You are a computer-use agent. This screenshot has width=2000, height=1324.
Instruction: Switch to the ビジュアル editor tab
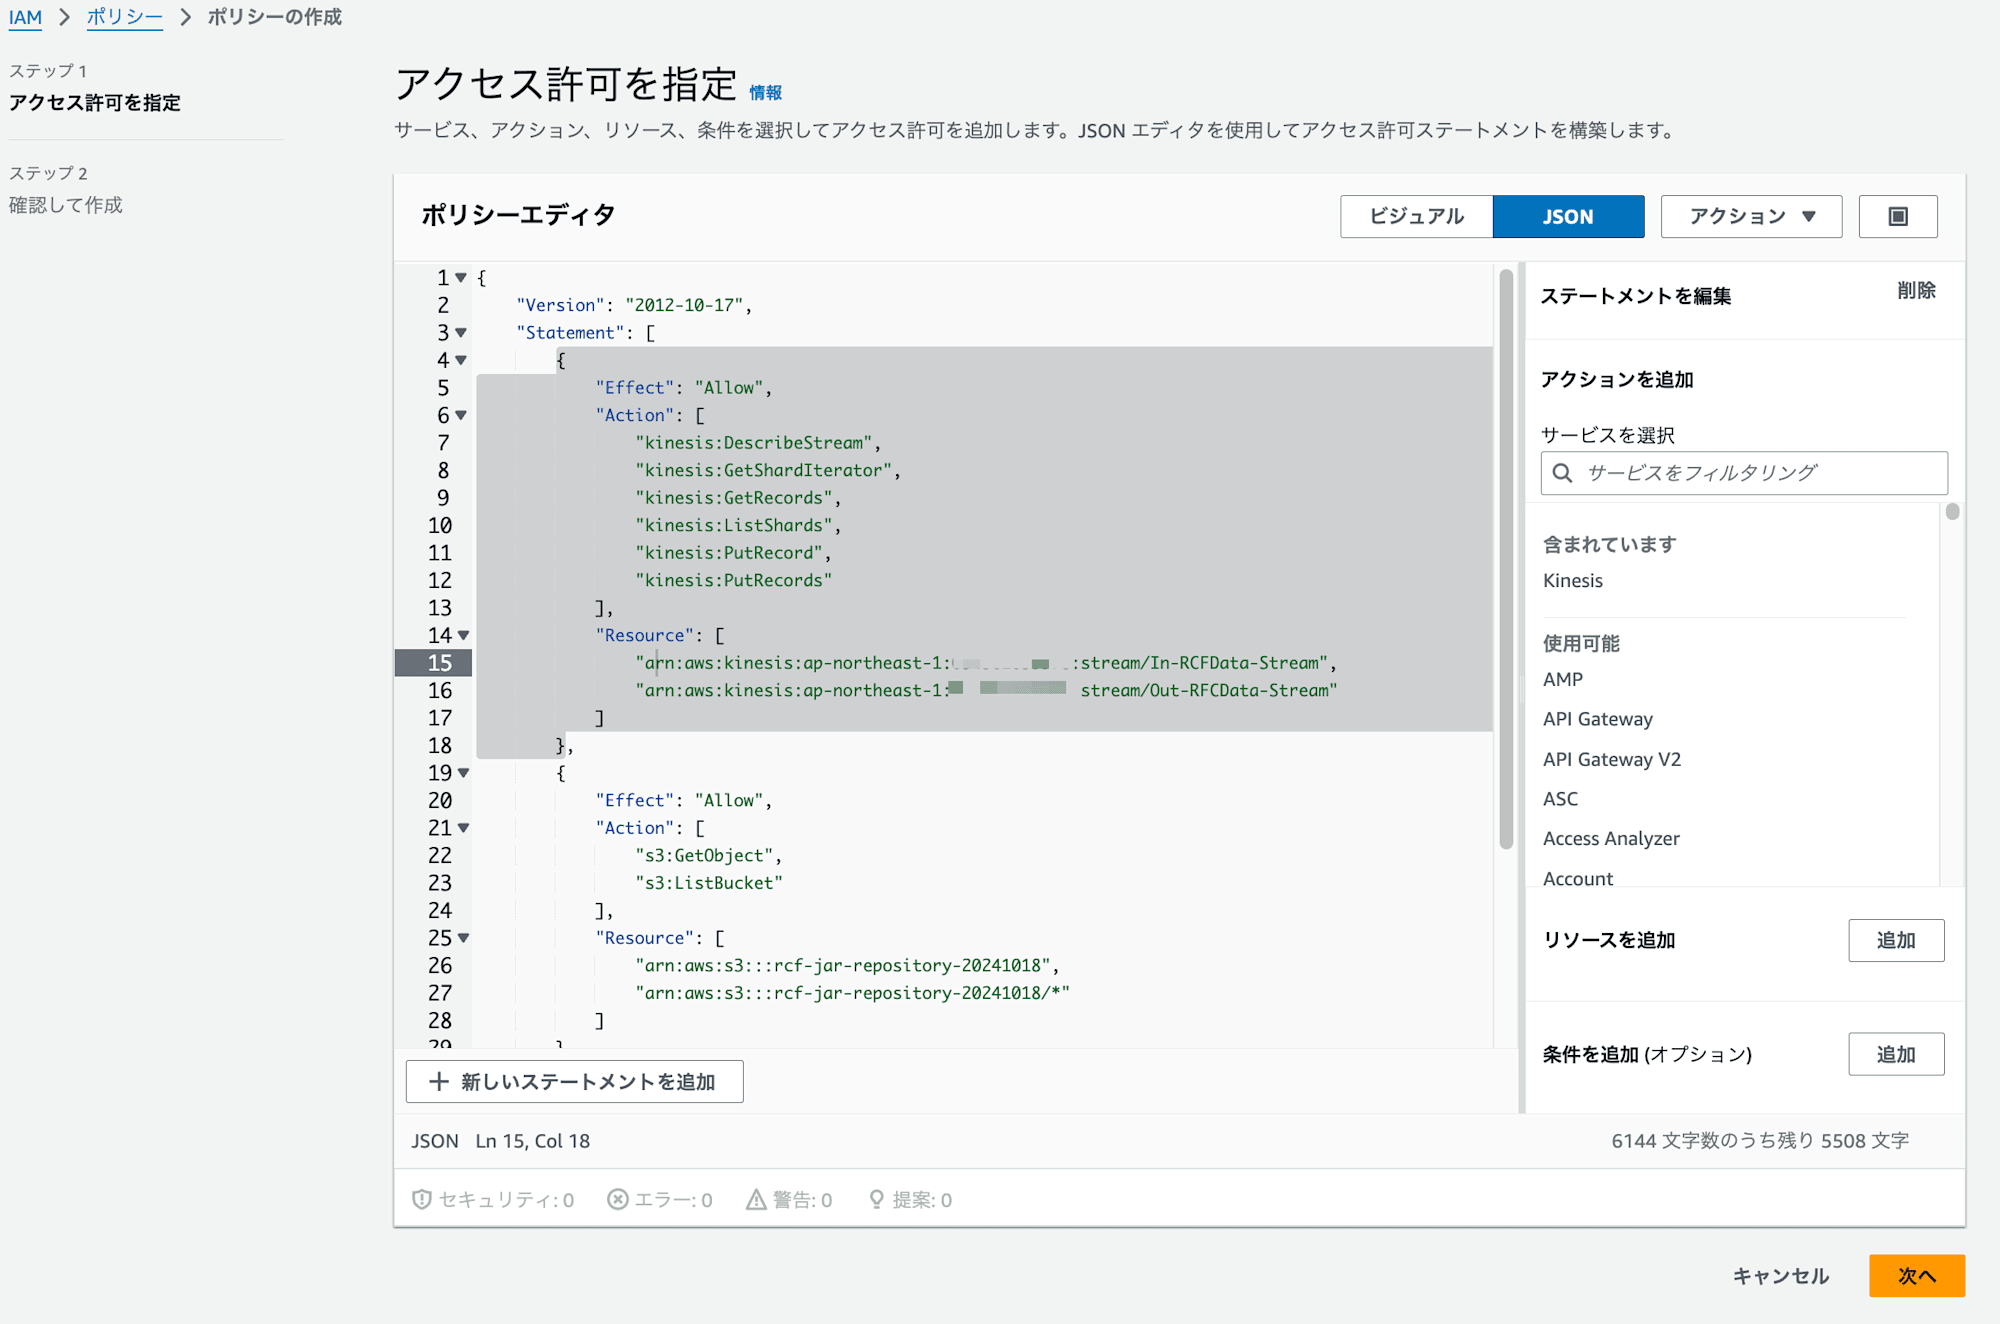click(1416, 216)
